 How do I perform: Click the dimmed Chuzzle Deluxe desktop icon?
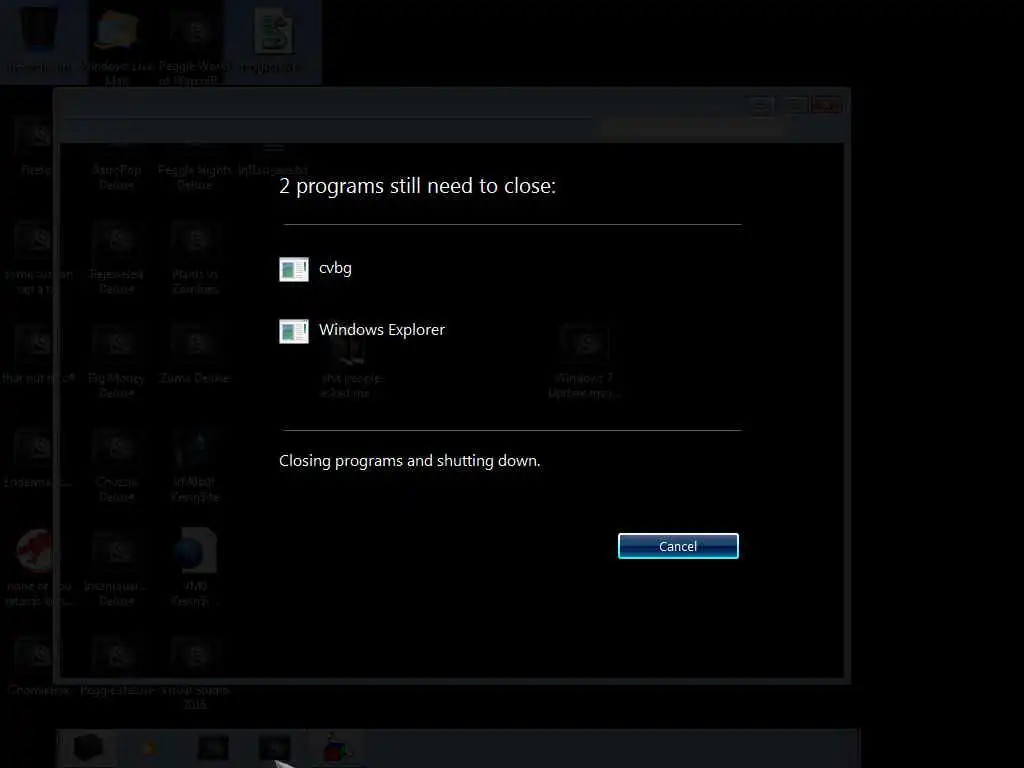coord(116,467)
